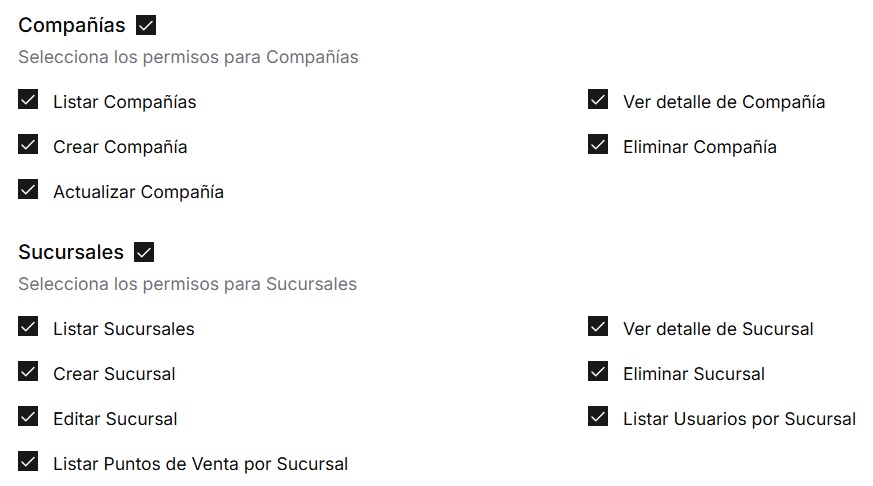Toggle Ver detalle de Sucursal checkbox
The height and width of the screenshot is (486, 873).
pyautogui.click(x=598, y=327)
